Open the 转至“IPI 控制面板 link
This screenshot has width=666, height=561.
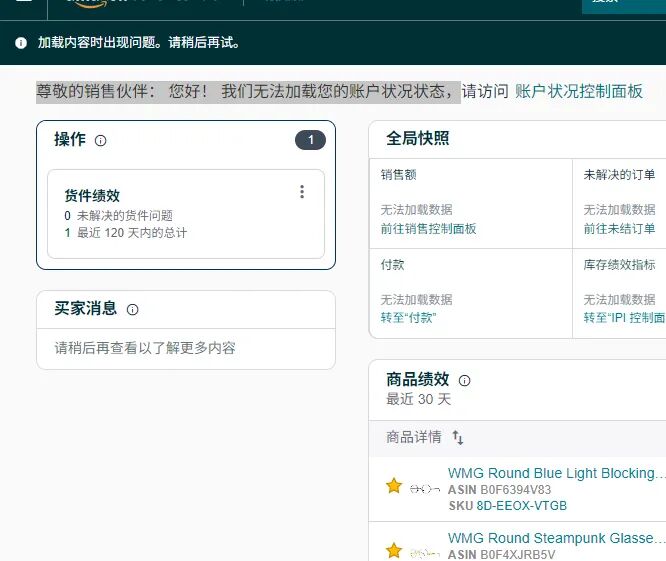point(624,318)
